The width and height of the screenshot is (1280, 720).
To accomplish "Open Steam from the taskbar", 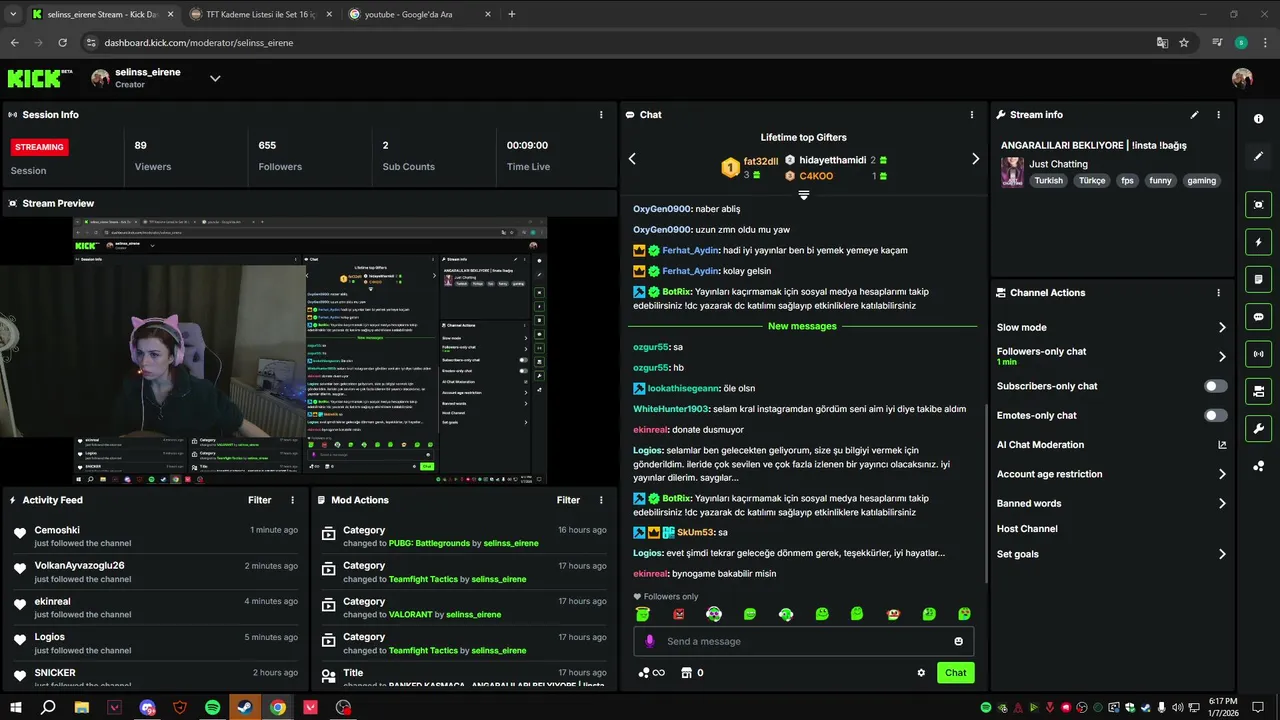I will [245, 707].
